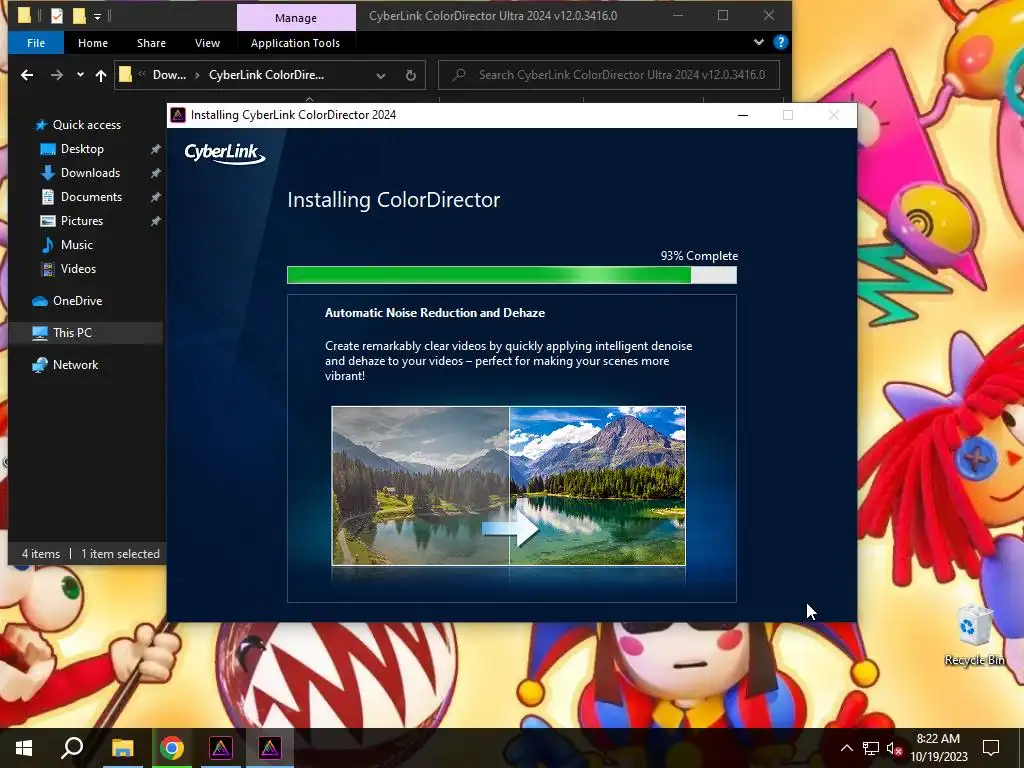
Task: Click the muted volume tray icon
Action: click(894, 748)
